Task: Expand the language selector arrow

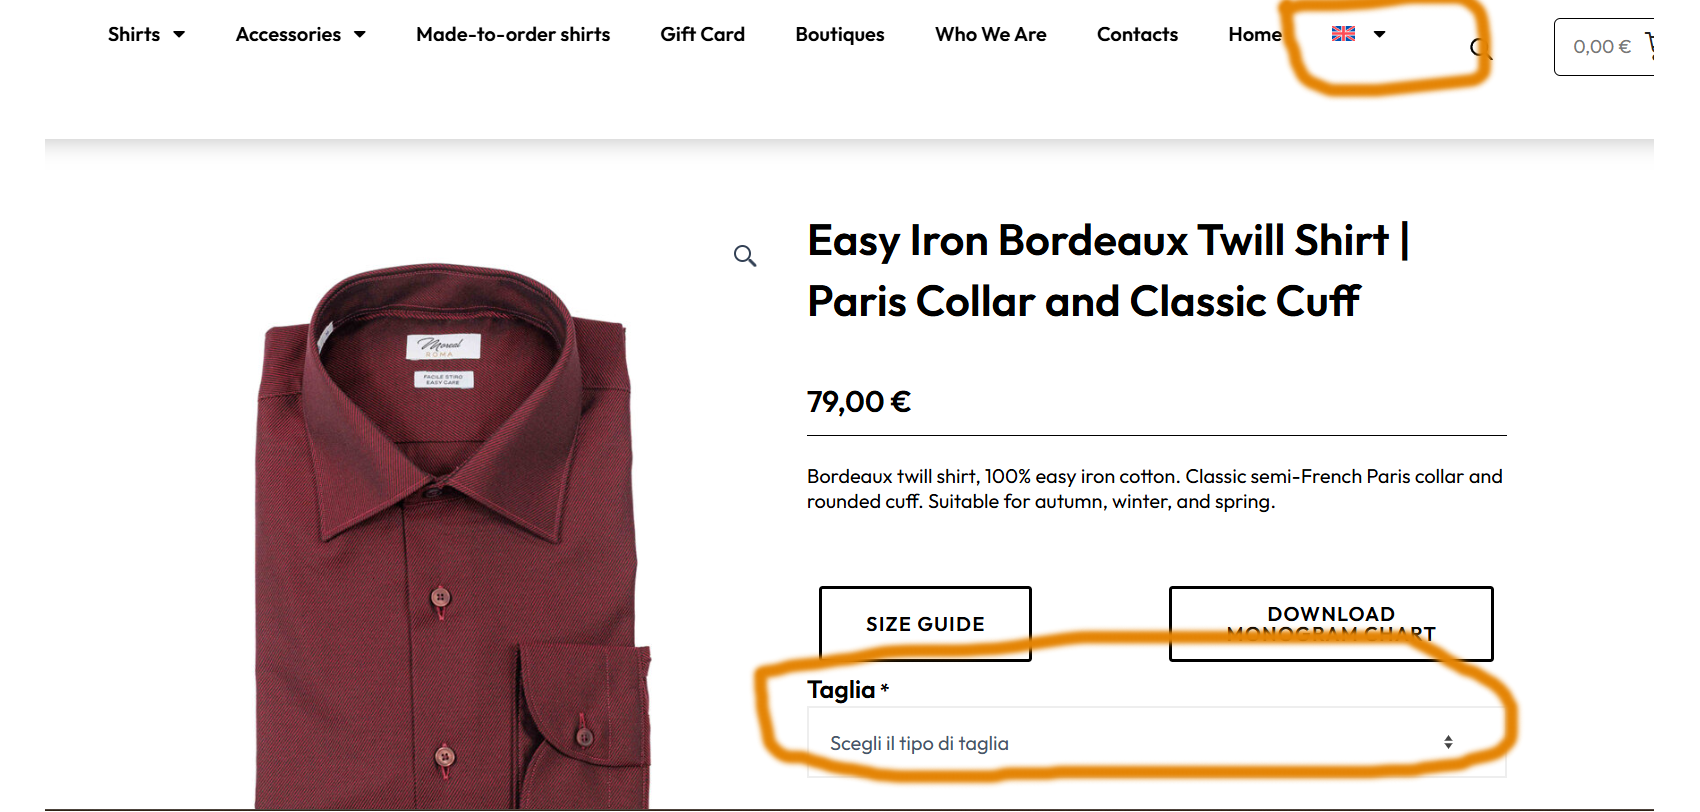Action: [x=1380, y=34]
